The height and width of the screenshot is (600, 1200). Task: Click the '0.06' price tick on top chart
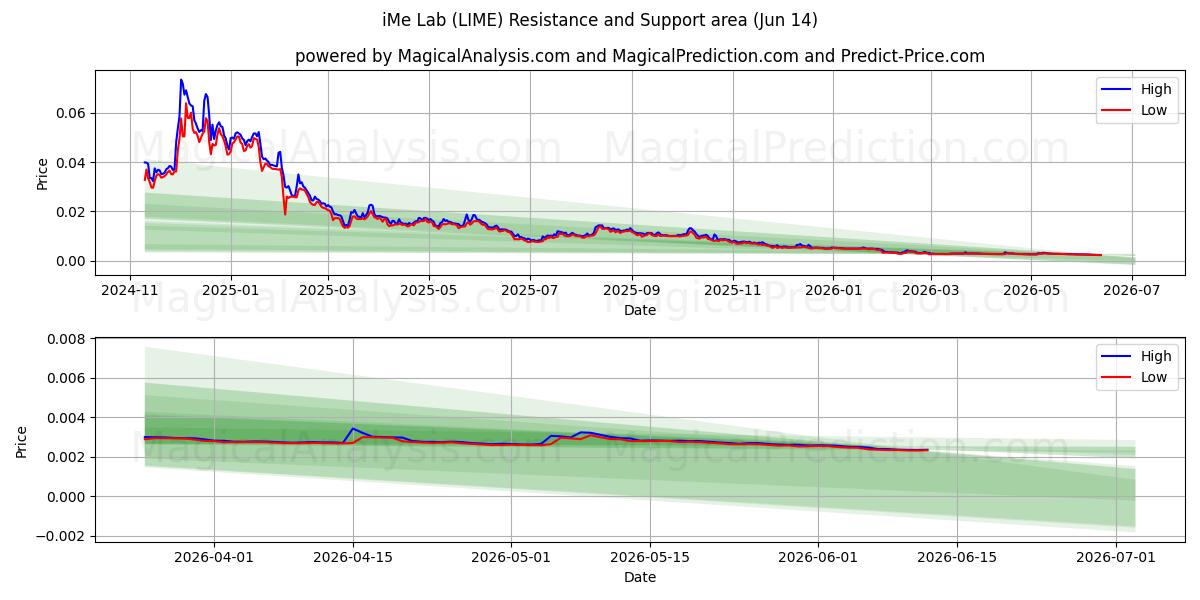pyautogui.click(x=72, y=113)
